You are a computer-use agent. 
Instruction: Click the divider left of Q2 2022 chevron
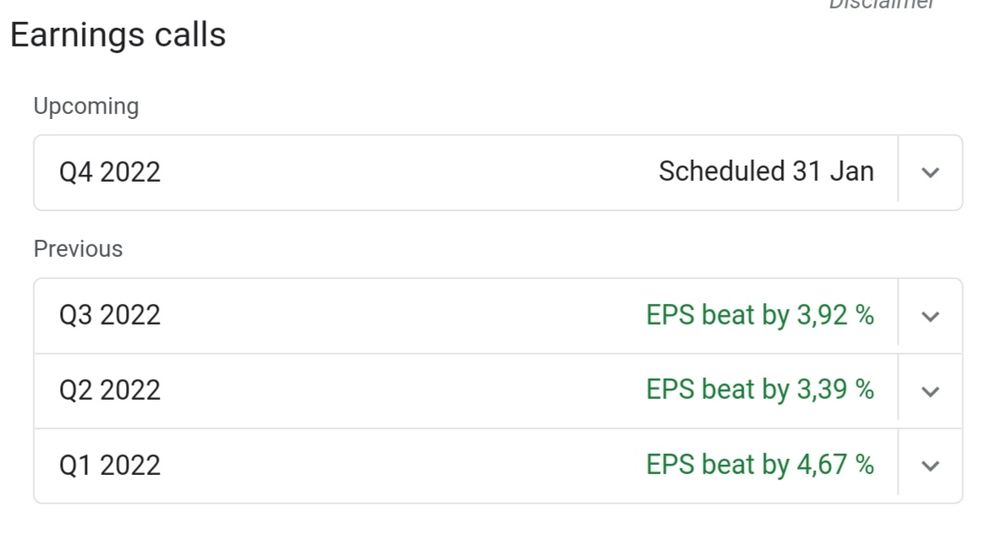[x=898, y=390]
